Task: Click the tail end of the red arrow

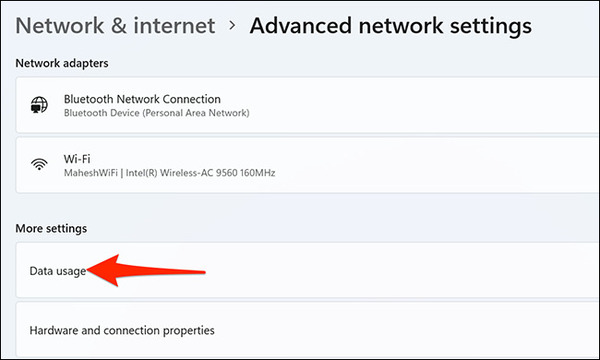Action: coord(203,272)
